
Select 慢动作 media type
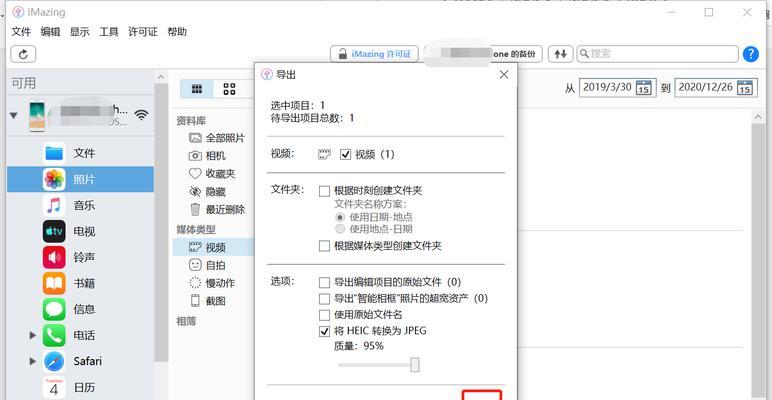click(212, 283)
